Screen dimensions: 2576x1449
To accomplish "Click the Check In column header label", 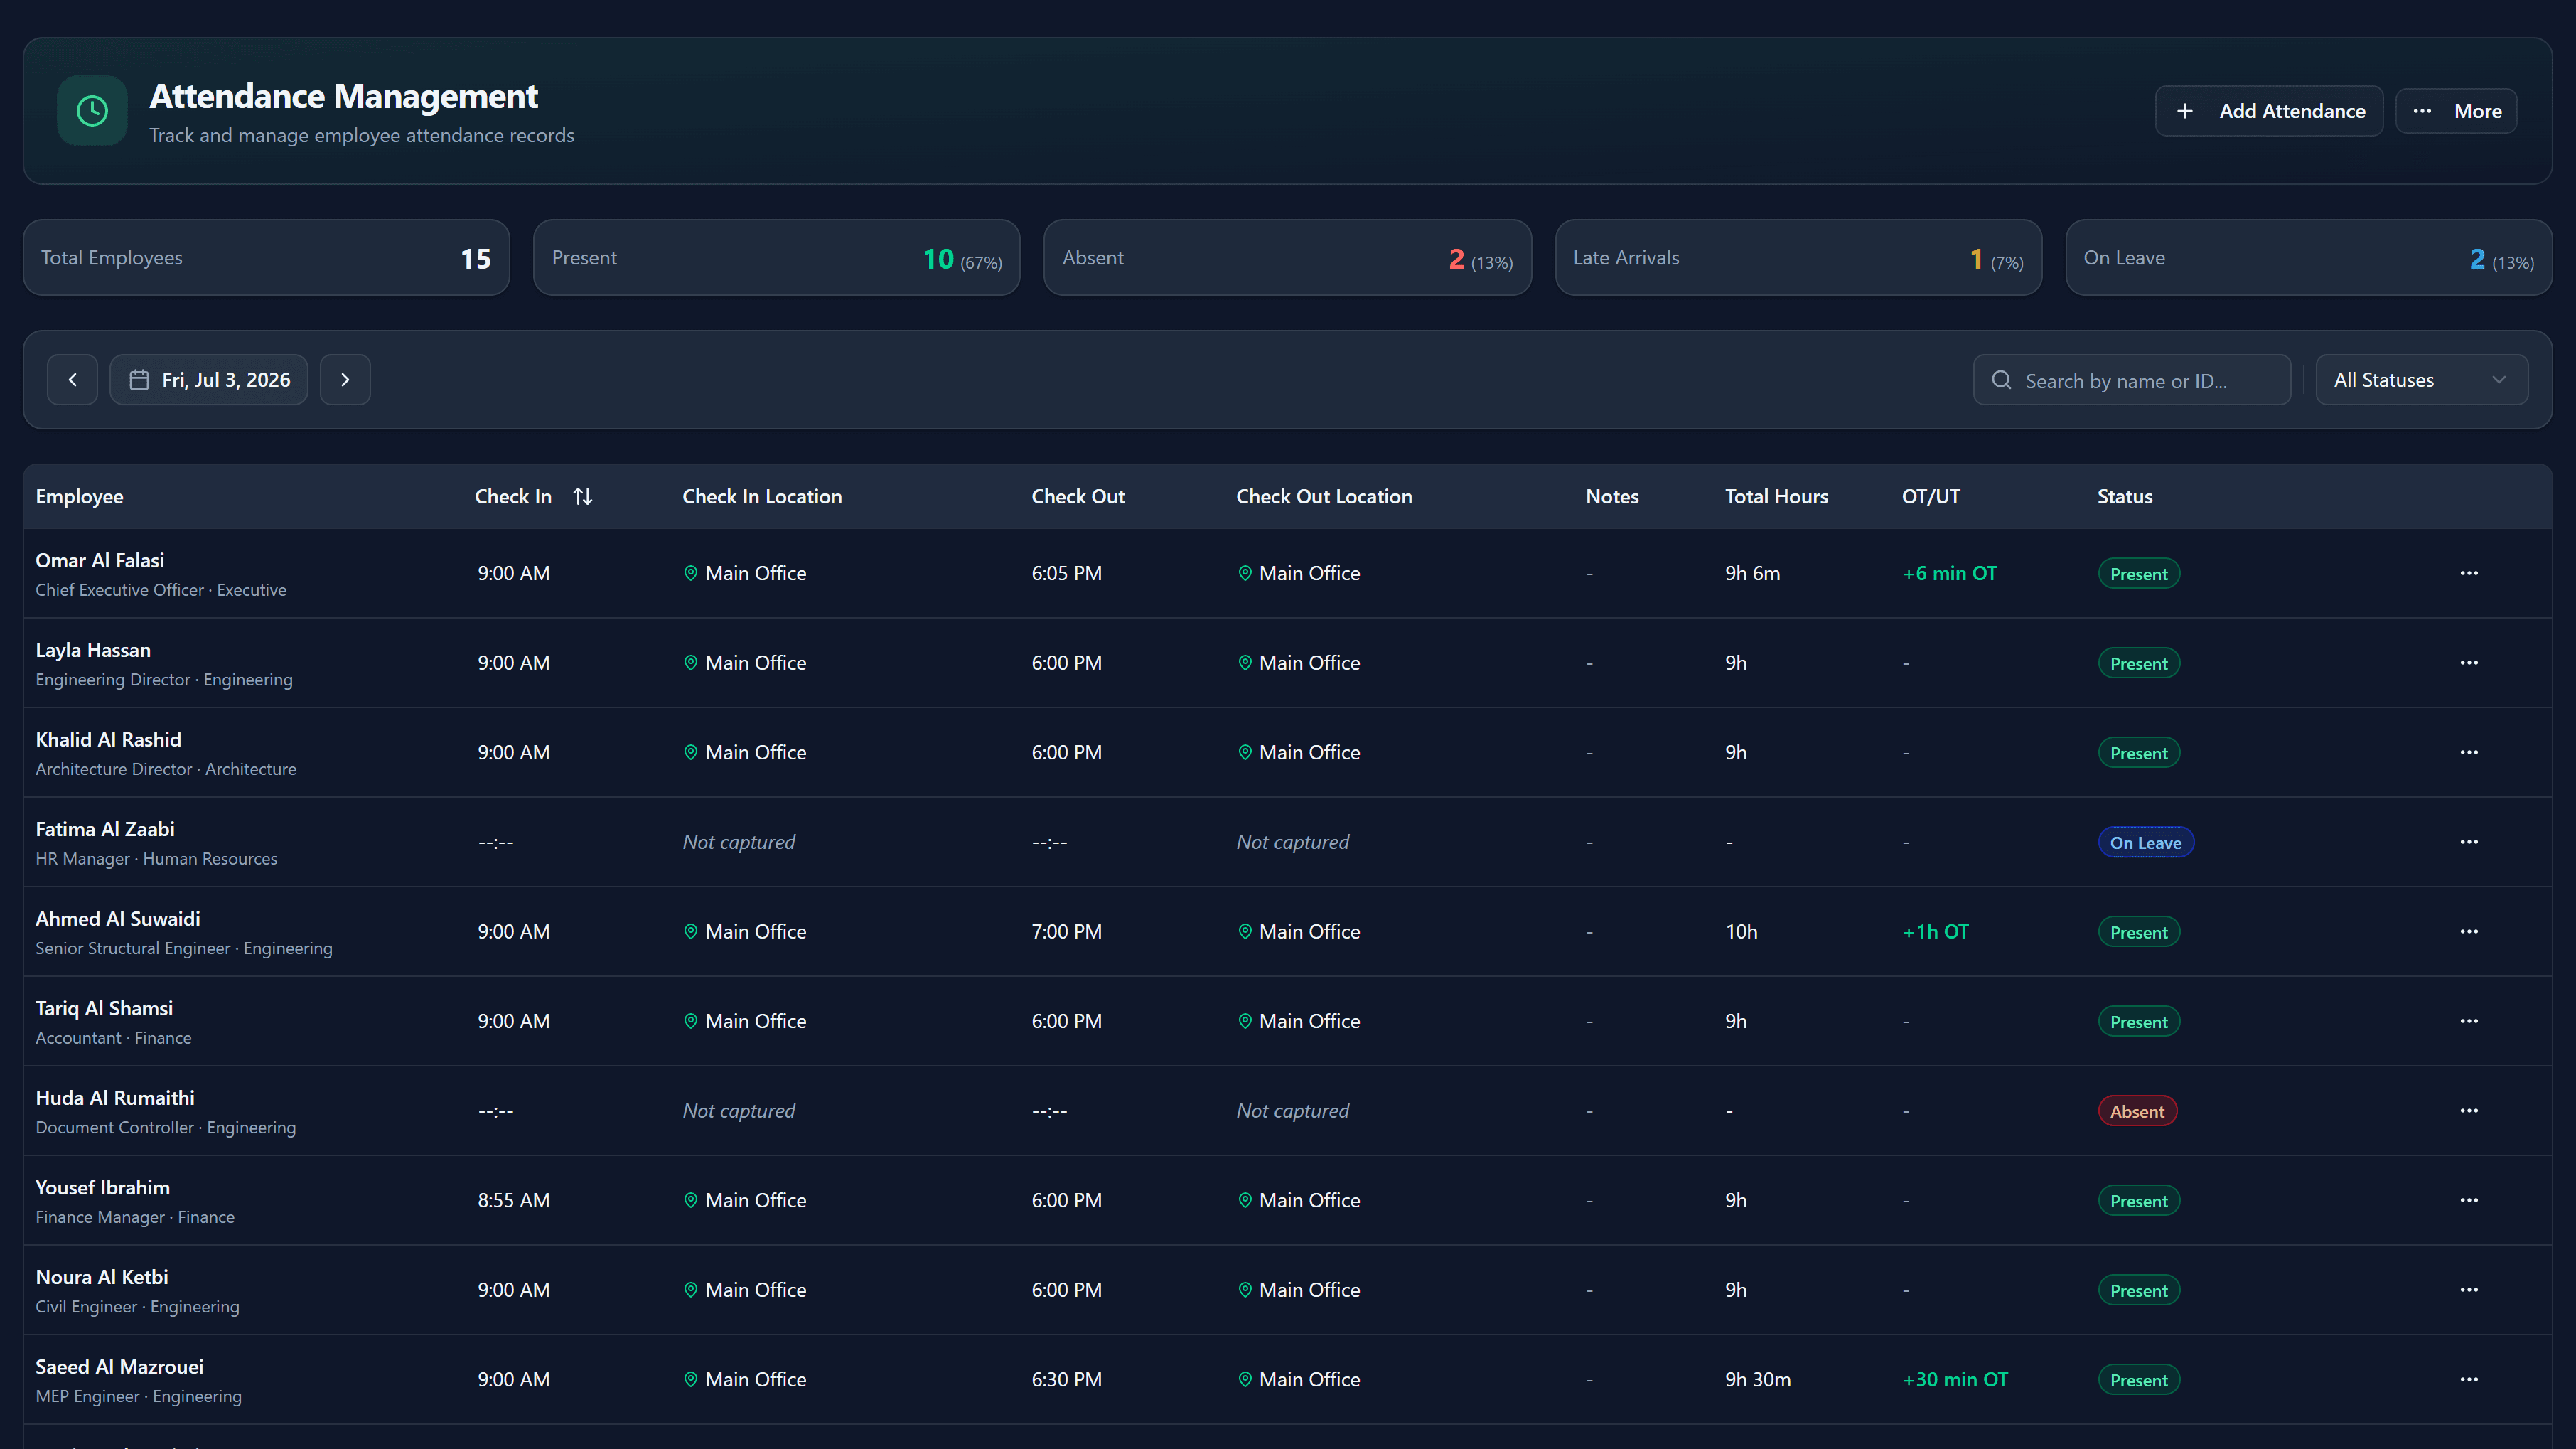I will click(513, 496).
